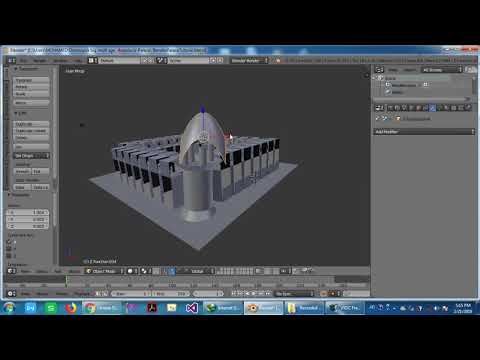Click the Translate button in tool shelf
The image size is (480, 360).
32,80
